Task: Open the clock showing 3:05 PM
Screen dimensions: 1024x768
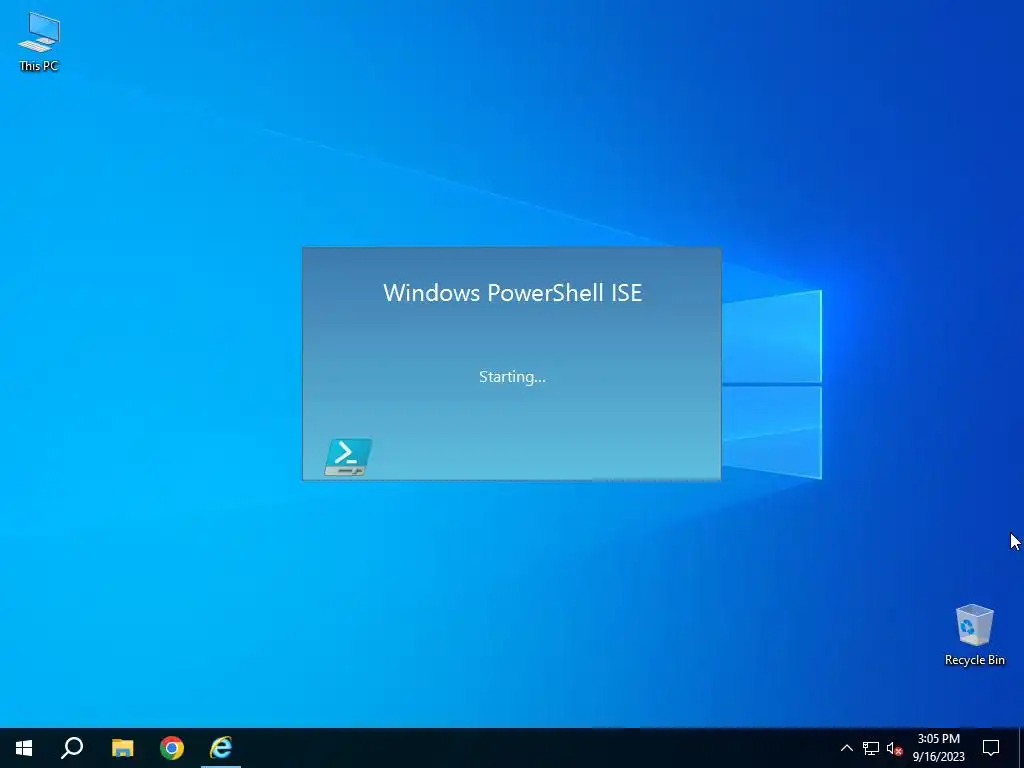Action: point(938,748)
